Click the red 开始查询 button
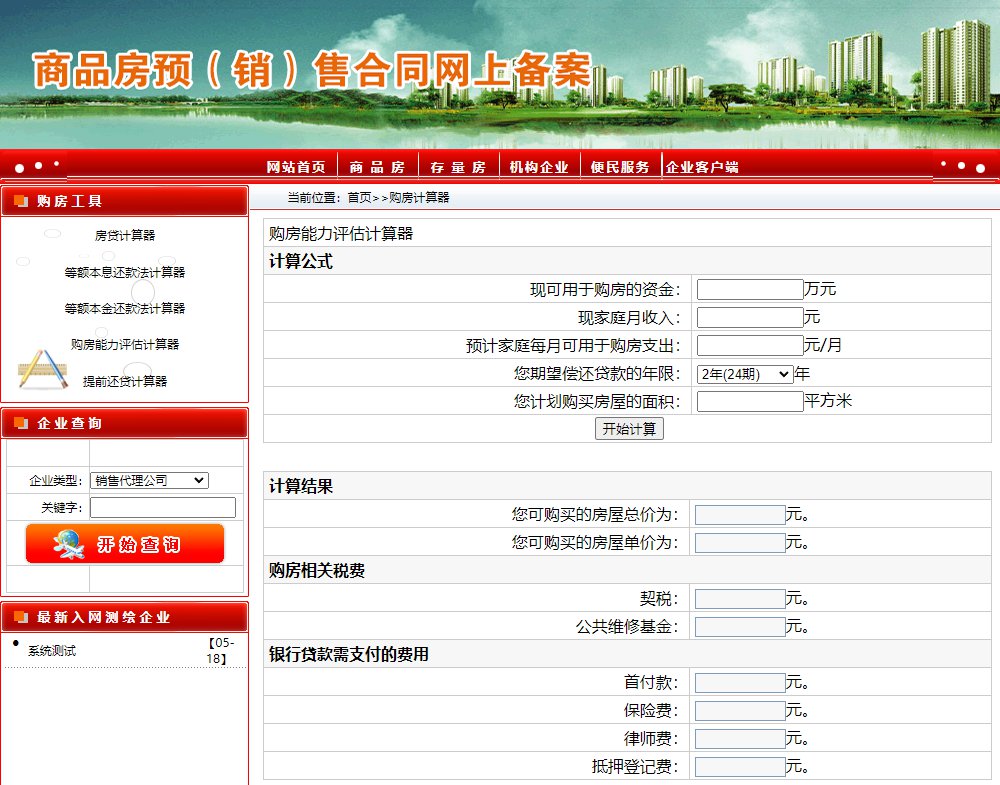This screenshot has width=1000, height=785. point(125,544)
